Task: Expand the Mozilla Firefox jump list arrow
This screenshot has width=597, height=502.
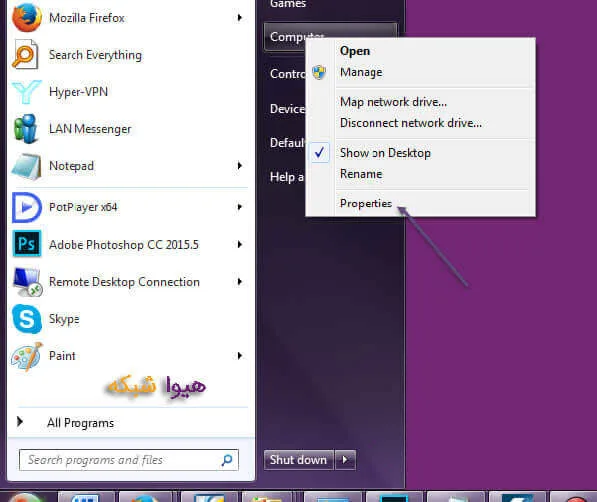Action: tap(239, 18)
